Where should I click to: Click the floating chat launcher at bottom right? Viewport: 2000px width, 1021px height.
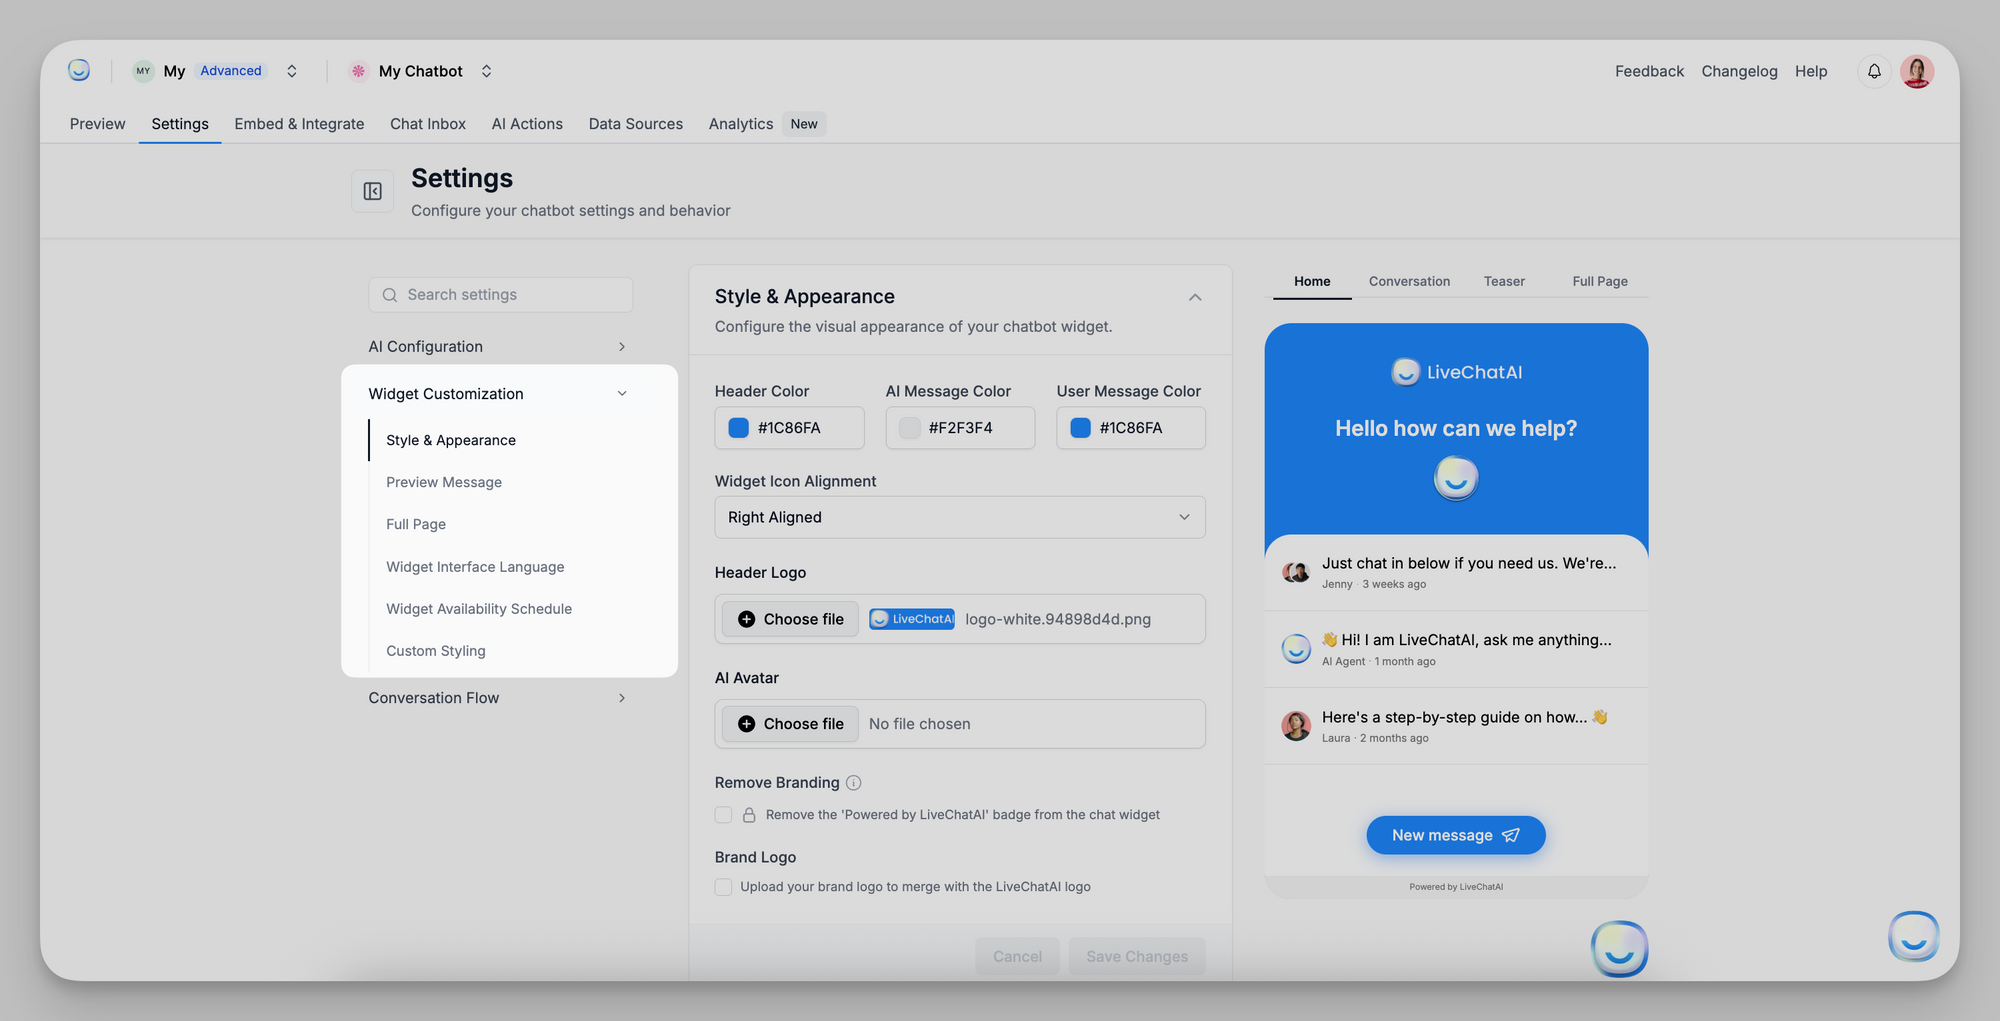coord(1913,937)
